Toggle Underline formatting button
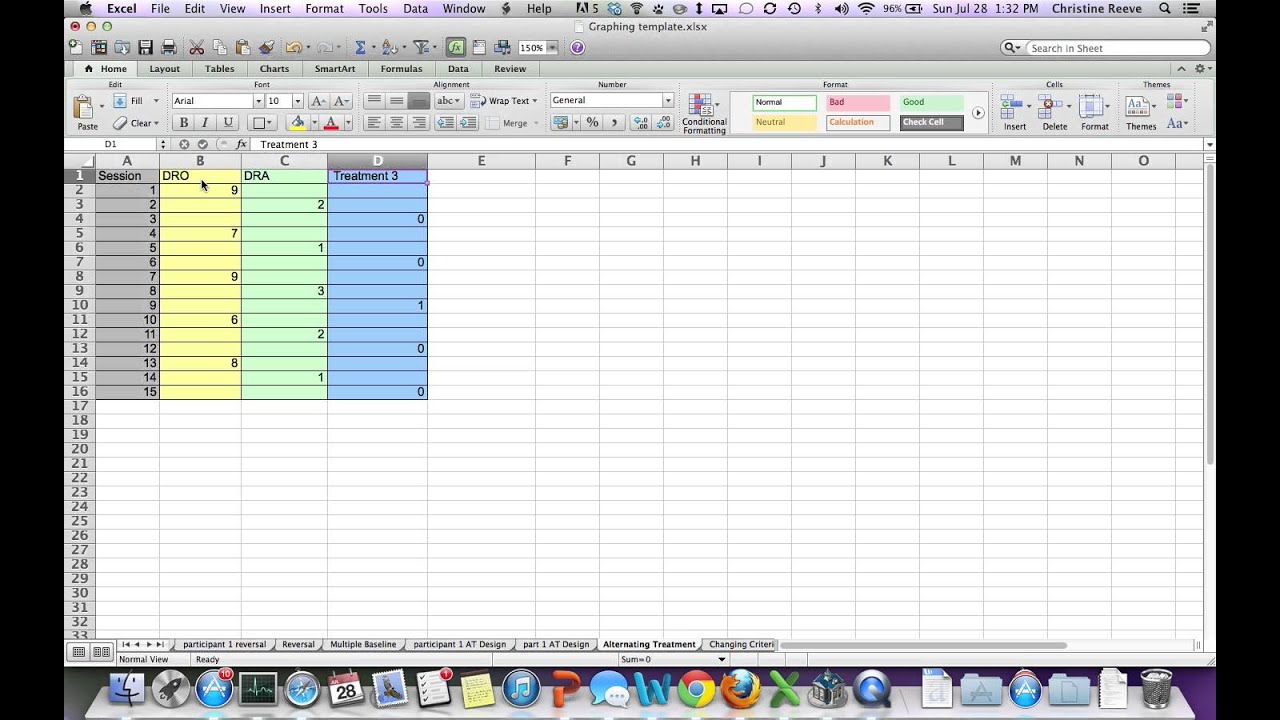This screenshot has width=1280, height=720. tap(228, 122)
